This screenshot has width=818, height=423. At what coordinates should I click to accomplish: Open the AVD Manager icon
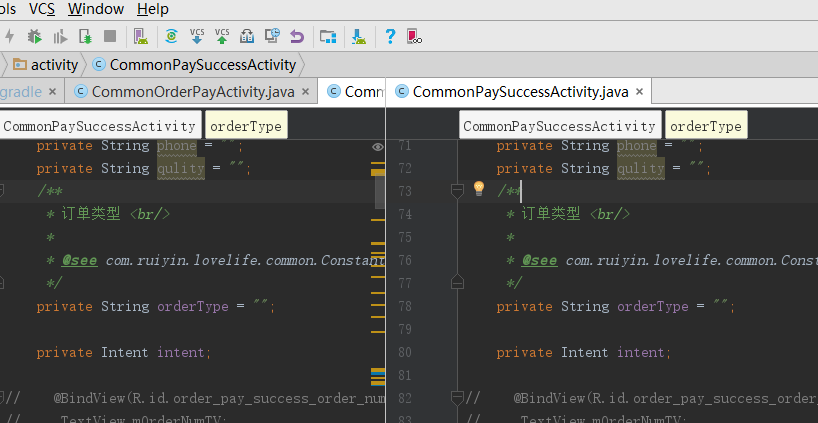click(x=141, y=36)
